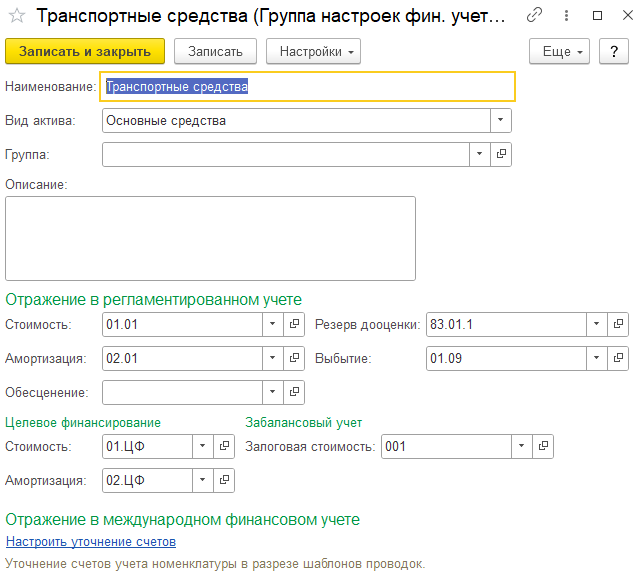Open Выбытие account 01.09 icon
Screen dimensions: 640x579
[x=618, y=358]
